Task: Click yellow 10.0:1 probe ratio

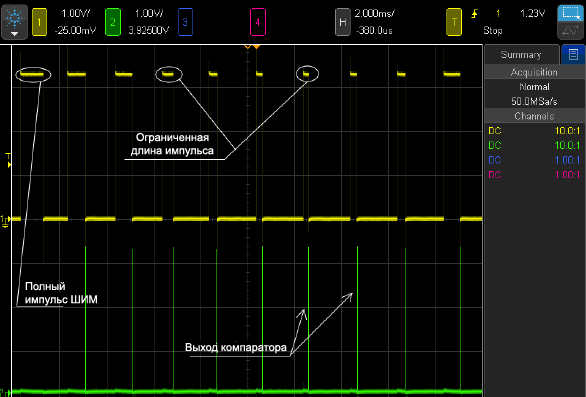Action: 567,131
